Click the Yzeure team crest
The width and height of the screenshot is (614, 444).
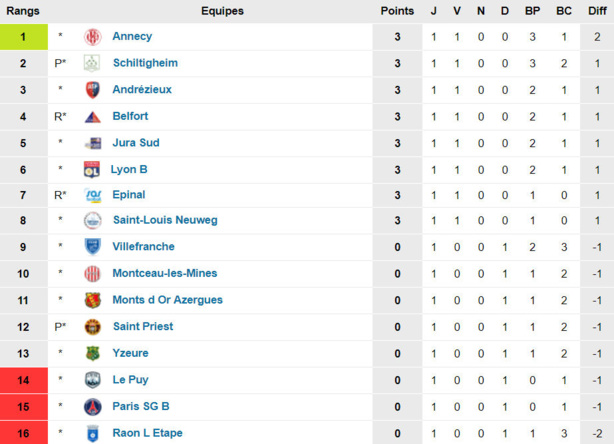click(93, 353)
